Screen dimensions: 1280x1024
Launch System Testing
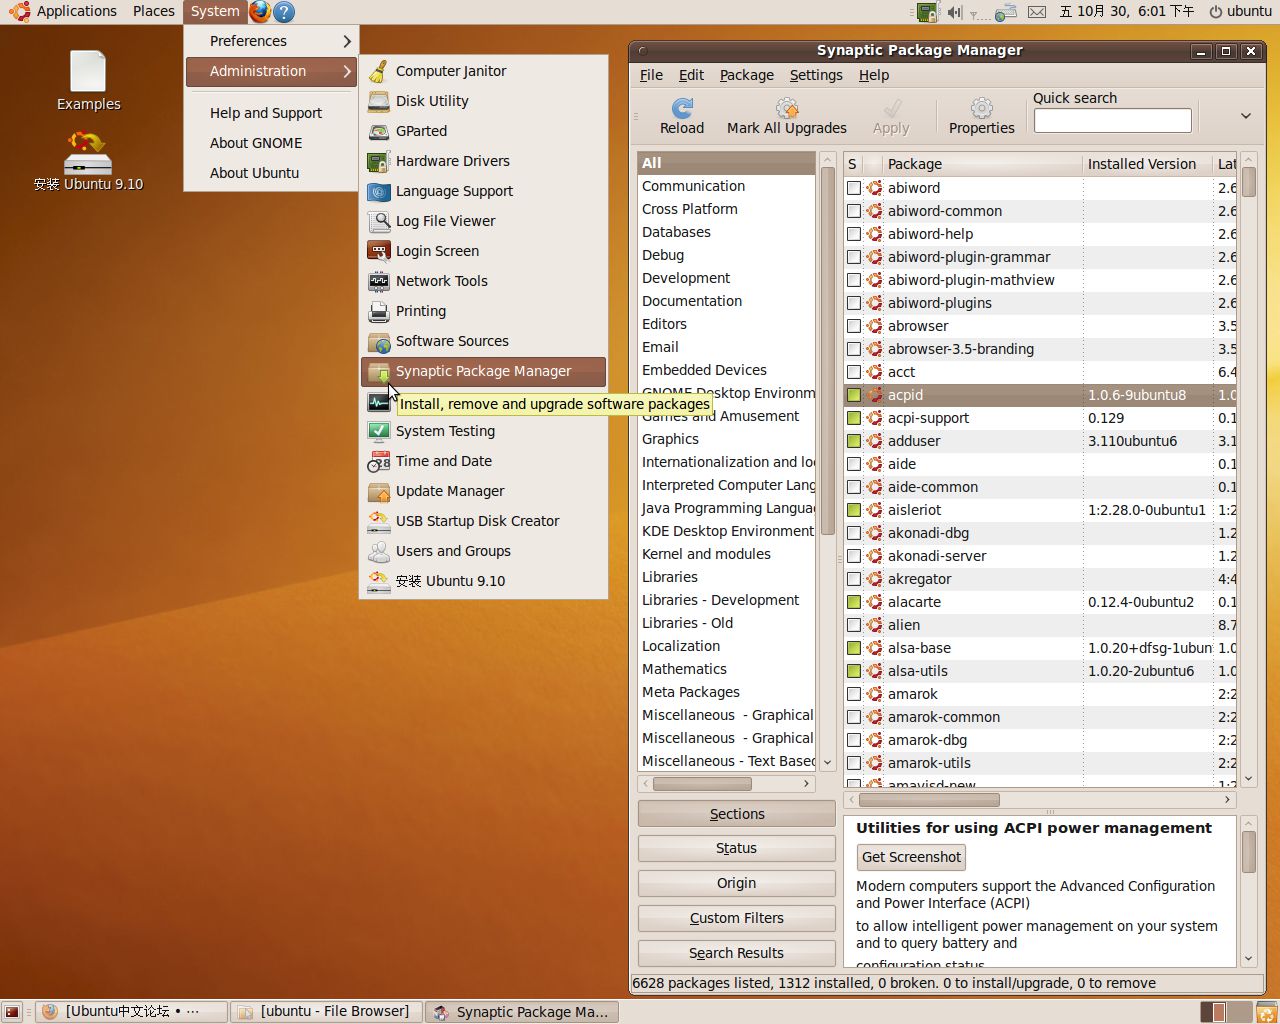pyautogui.click(x=483, y=431)
